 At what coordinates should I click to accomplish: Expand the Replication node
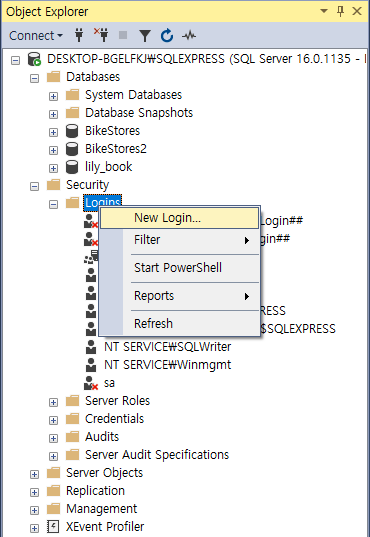(34, 492)
